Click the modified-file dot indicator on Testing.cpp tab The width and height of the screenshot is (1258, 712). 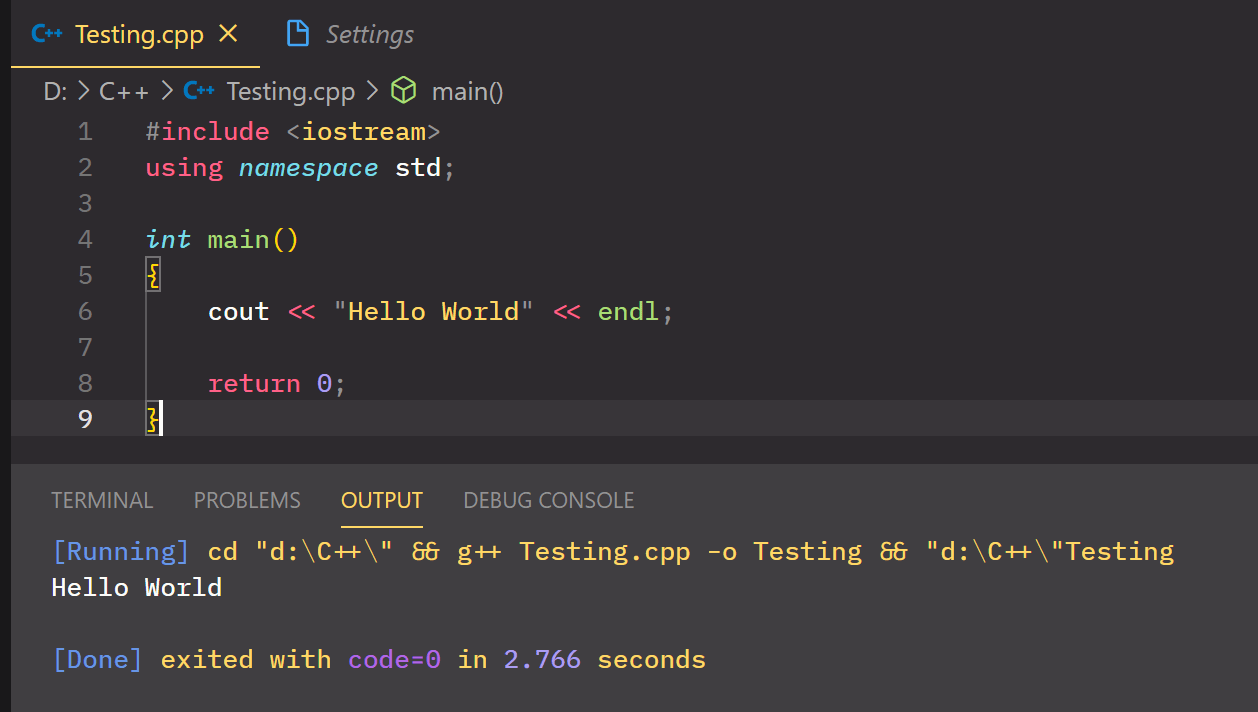(x=228, y=32)
